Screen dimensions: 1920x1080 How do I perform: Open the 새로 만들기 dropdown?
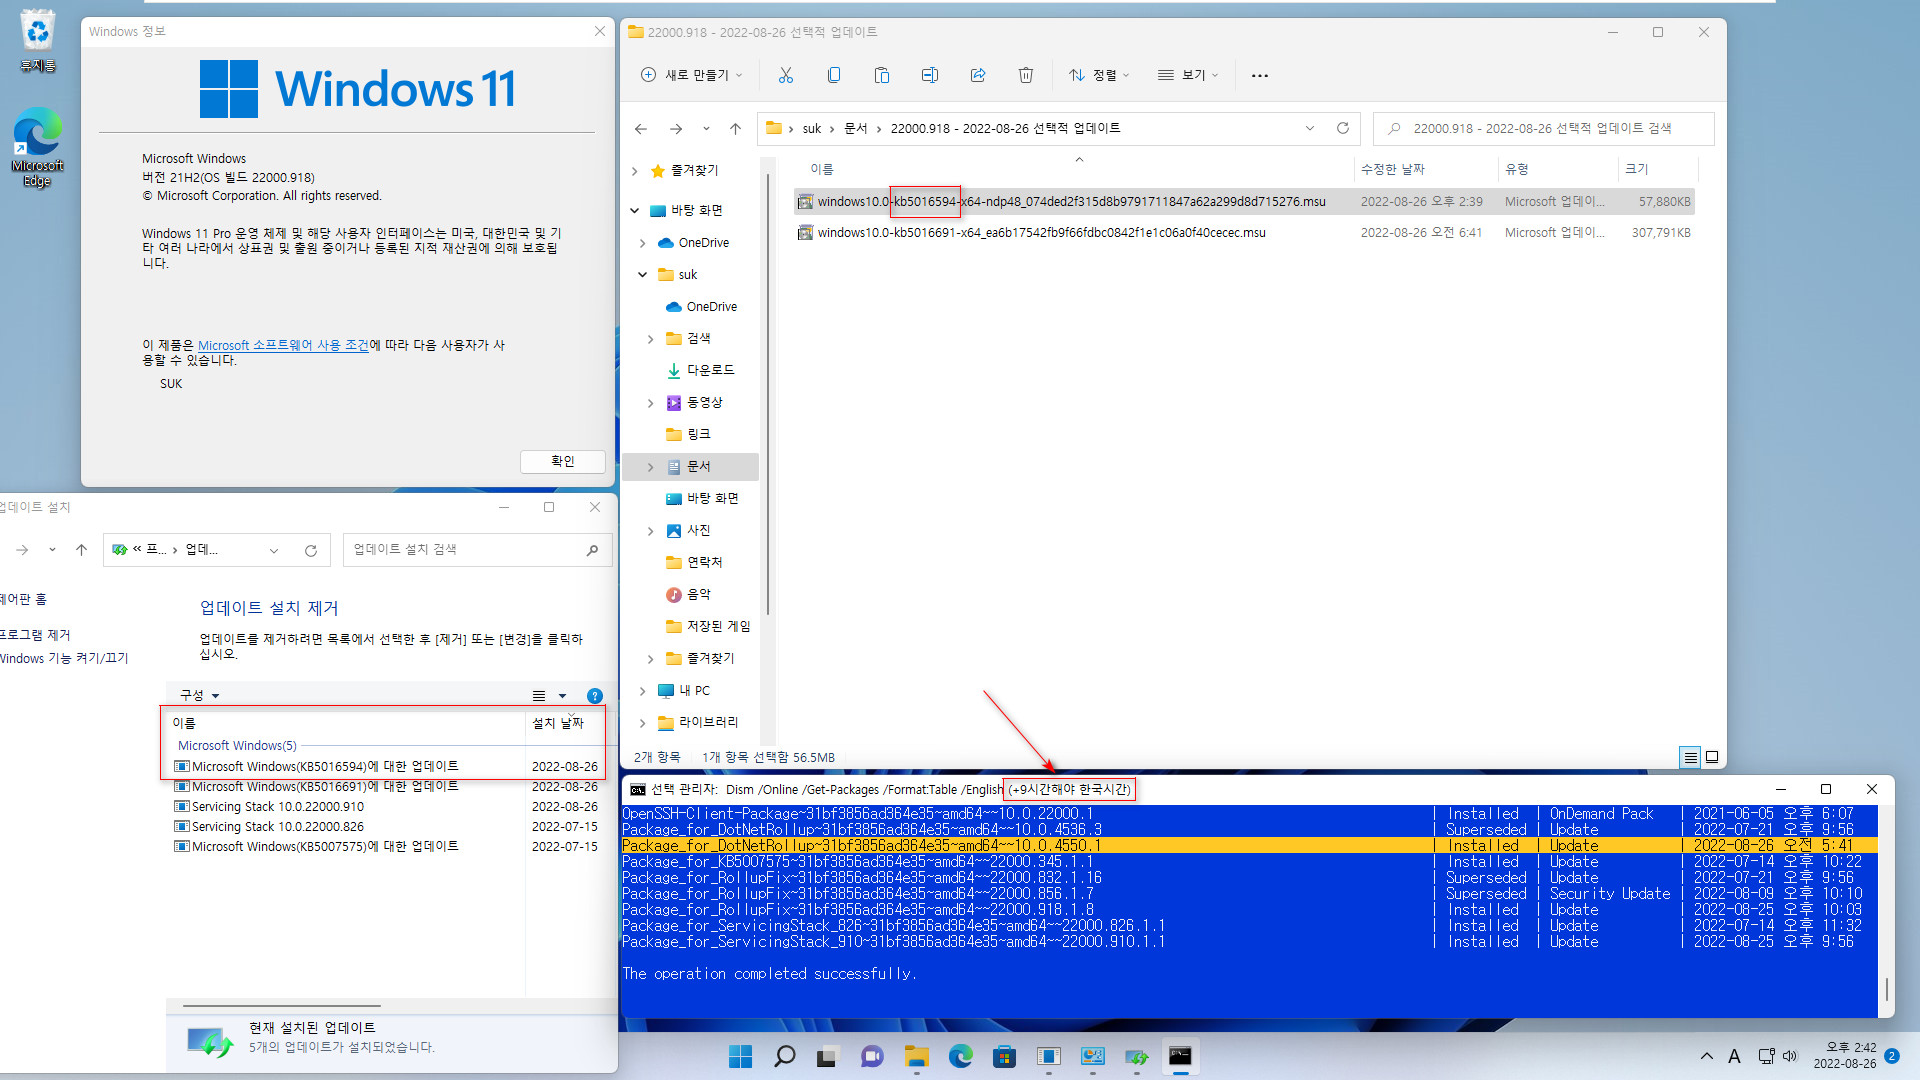point(692,75)
